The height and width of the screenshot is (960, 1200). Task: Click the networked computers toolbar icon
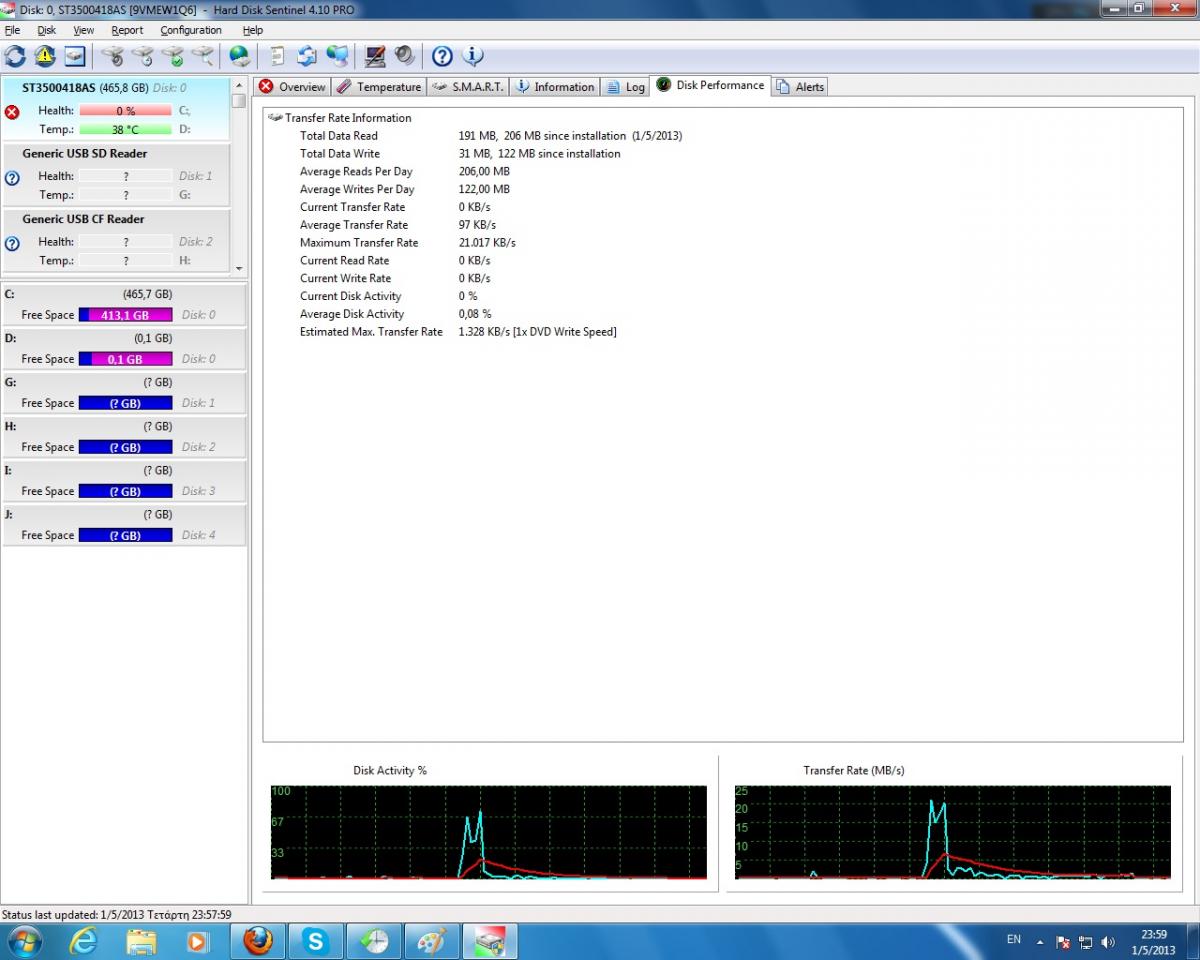pyautogui.click(x=338, y=56)
